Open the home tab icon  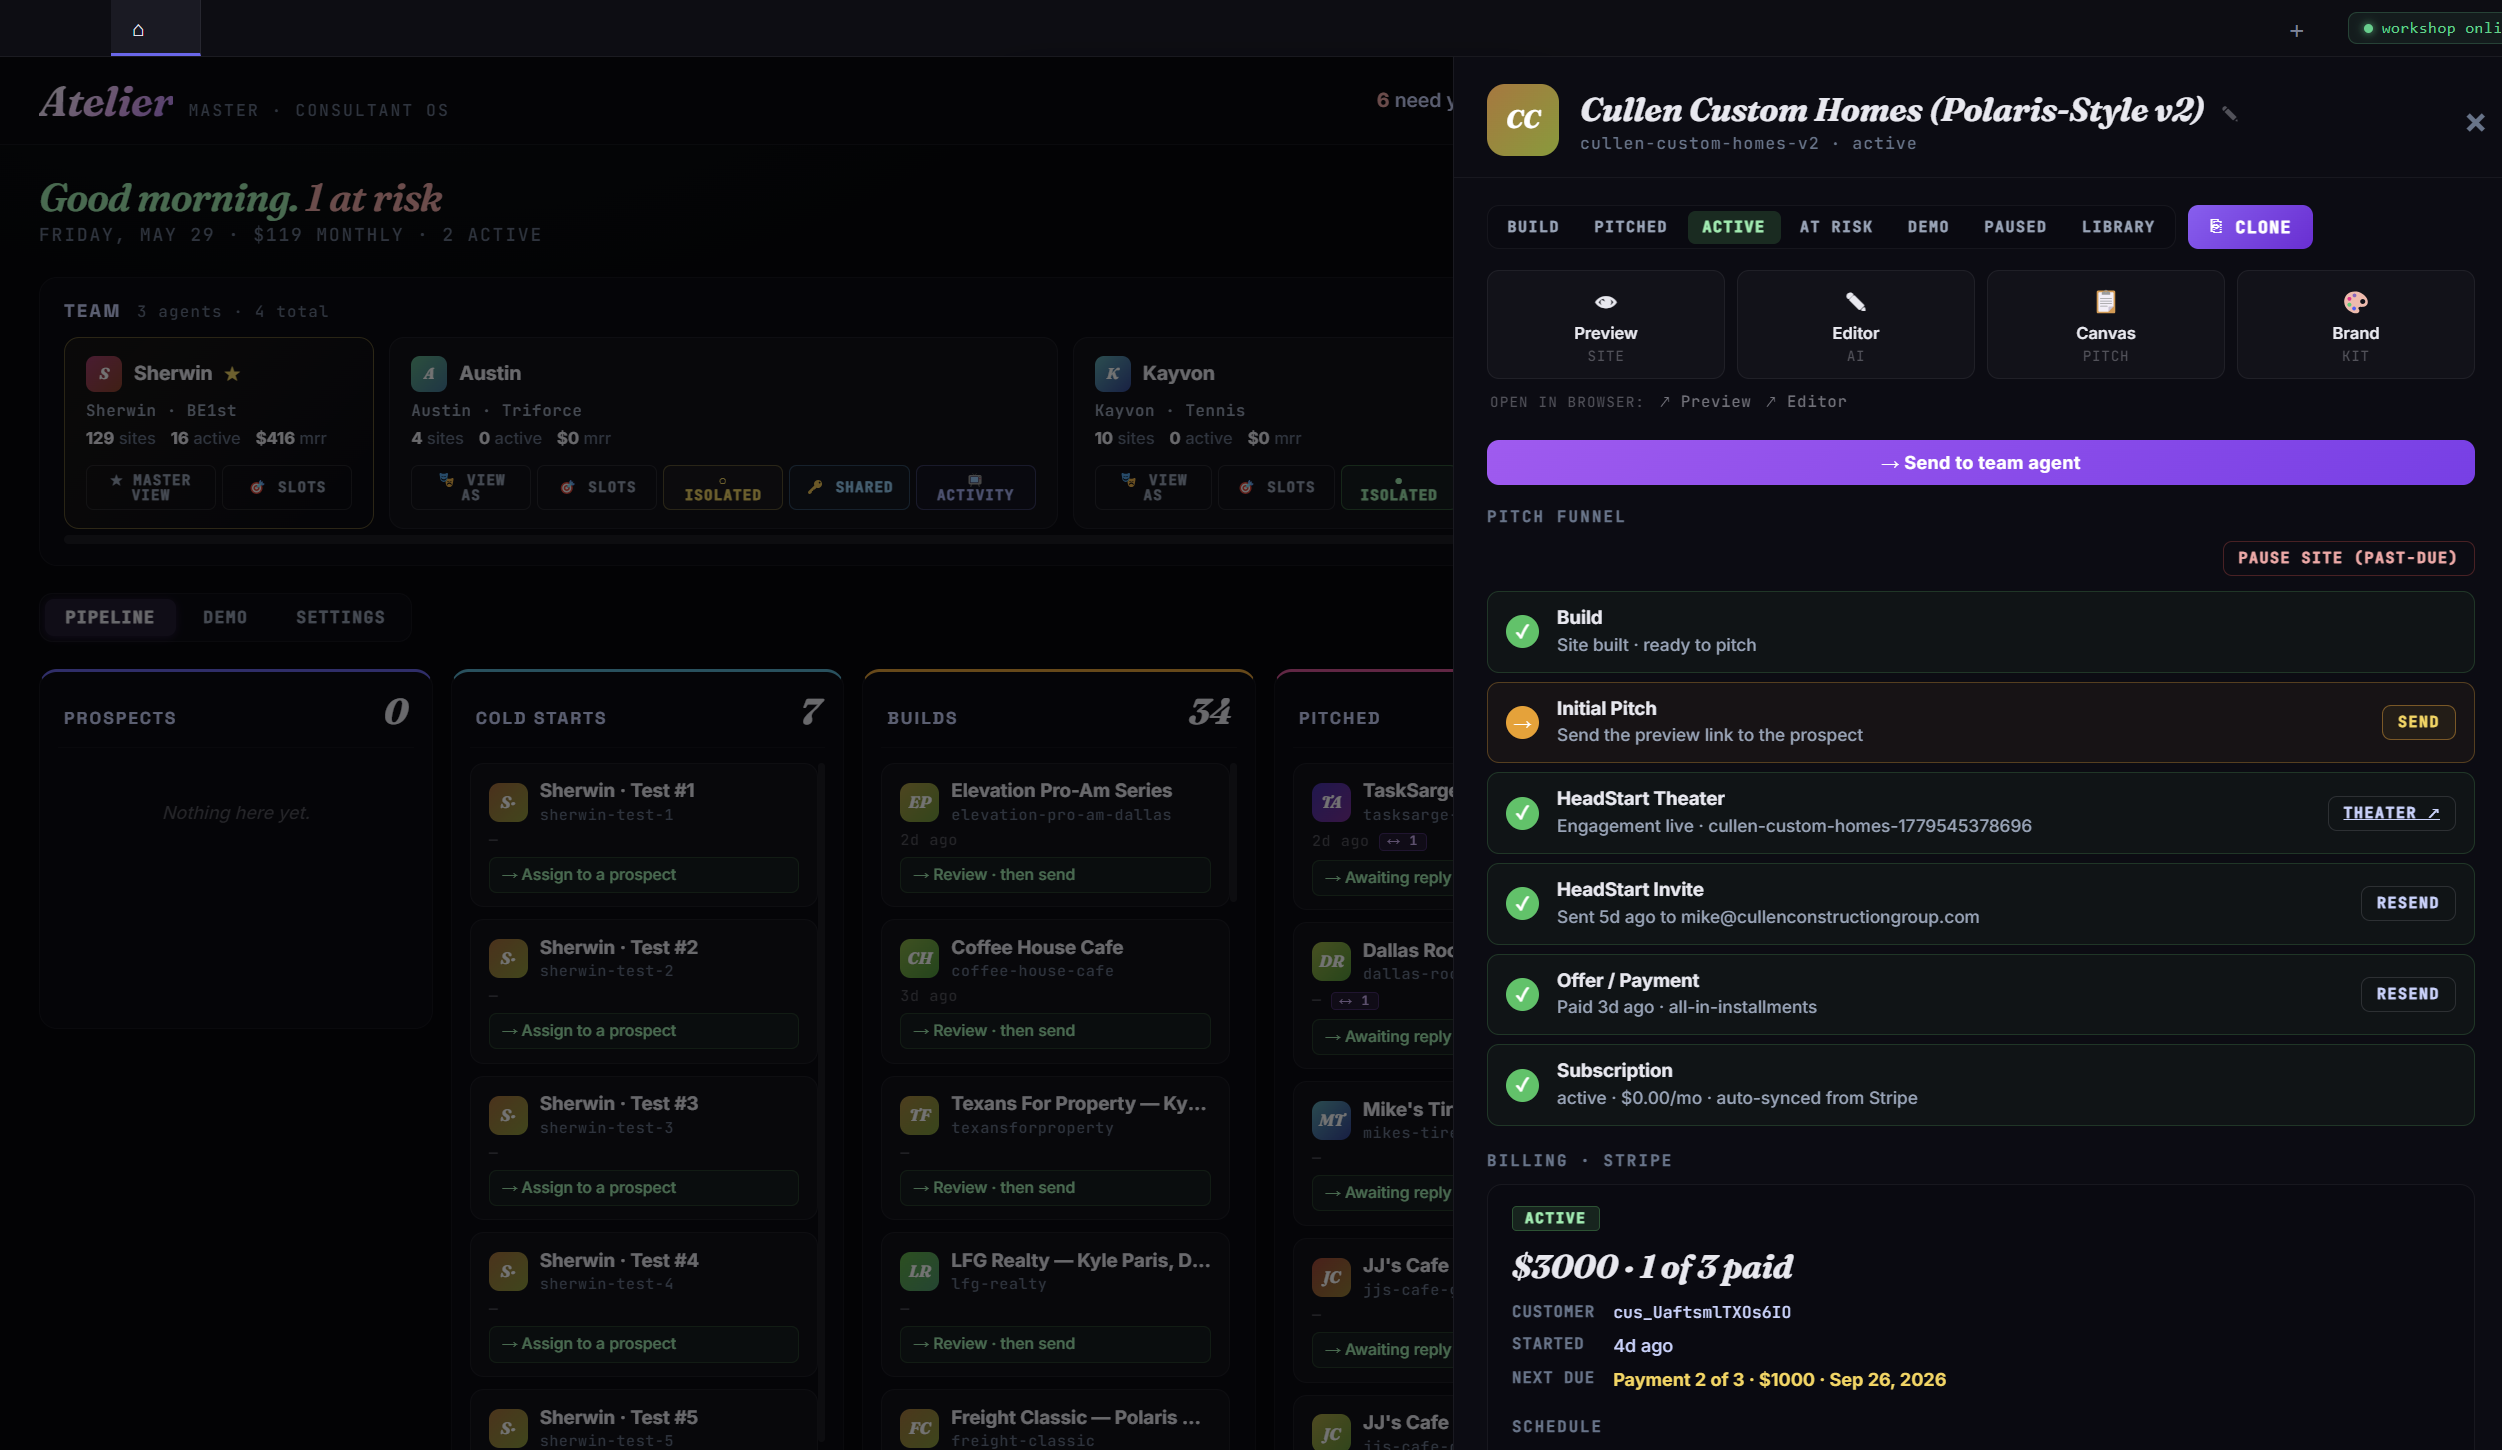[x=138, y=29]
